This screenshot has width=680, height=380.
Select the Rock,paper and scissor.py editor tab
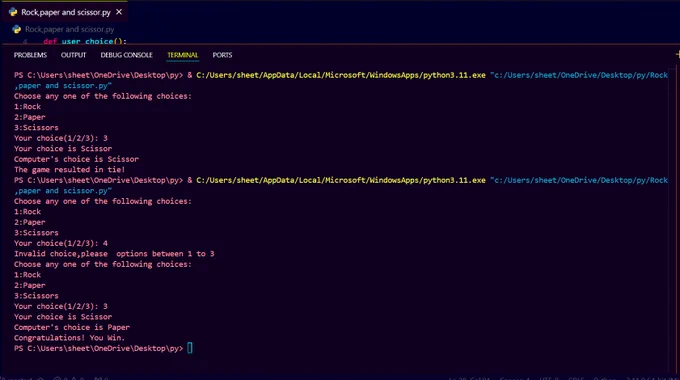coord(65,12)
